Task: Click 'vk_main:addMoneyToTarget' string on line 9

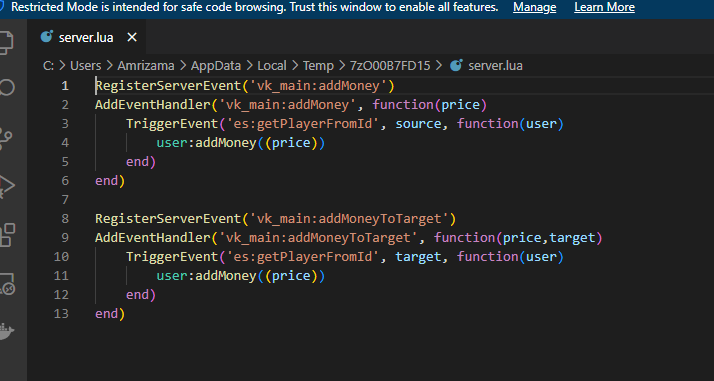Action: click(318, 238)
